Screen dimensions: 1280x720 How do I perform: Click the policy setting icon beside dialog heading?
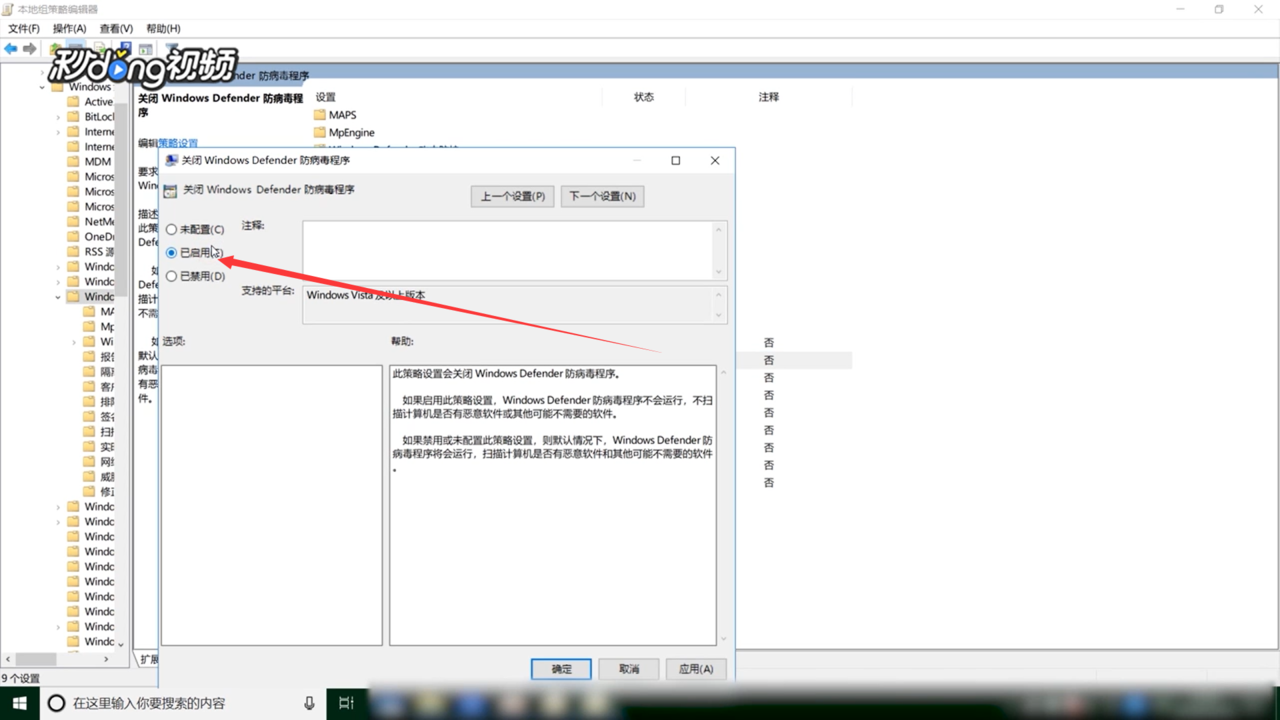tap(170, 190)
